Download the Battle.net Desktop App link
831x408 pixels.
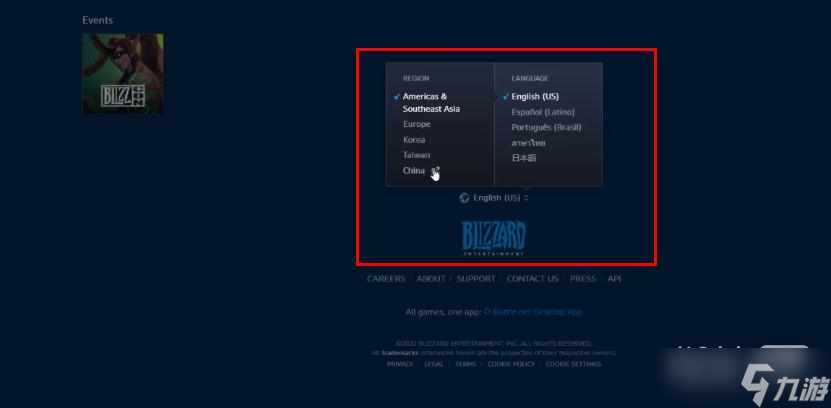[533, 312]
